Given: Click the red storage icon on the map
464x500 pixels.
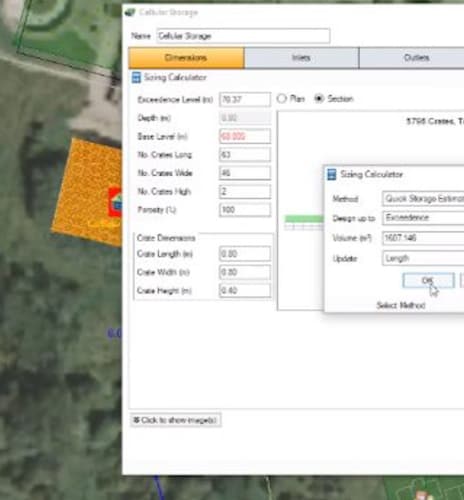Looking at the screenshot, I should pyautogui.click(x=115, y=202).
